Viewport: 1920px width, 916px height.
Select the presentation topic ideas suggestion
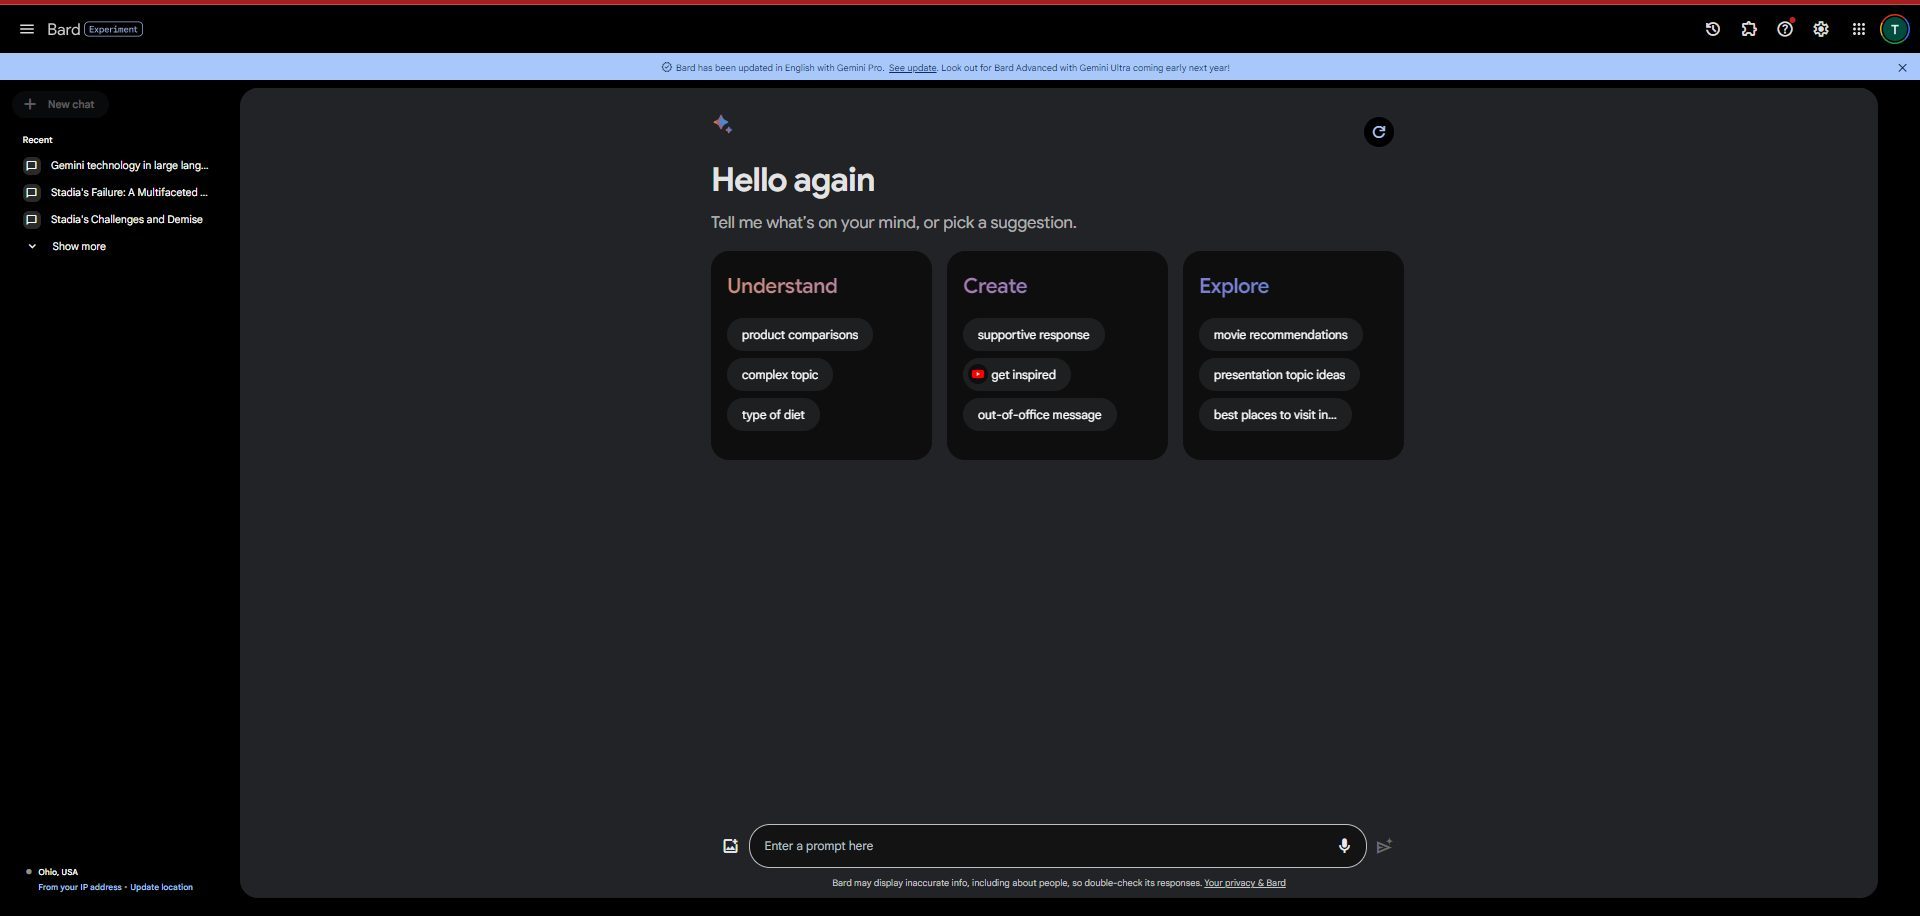point(1279,375)
